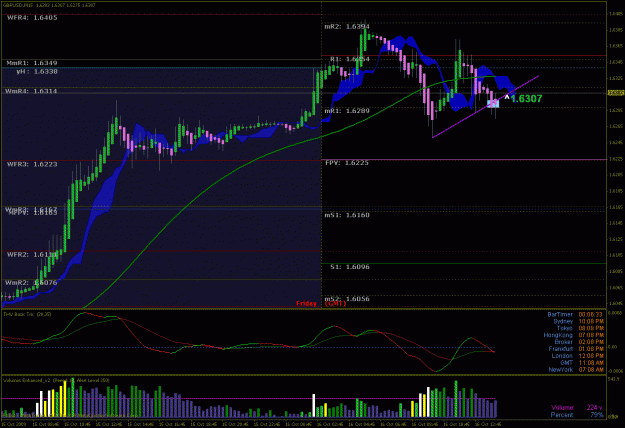This screenshot has width=625, height=428.
Task: Click the Sydney clock label
Action: point(563,321)
